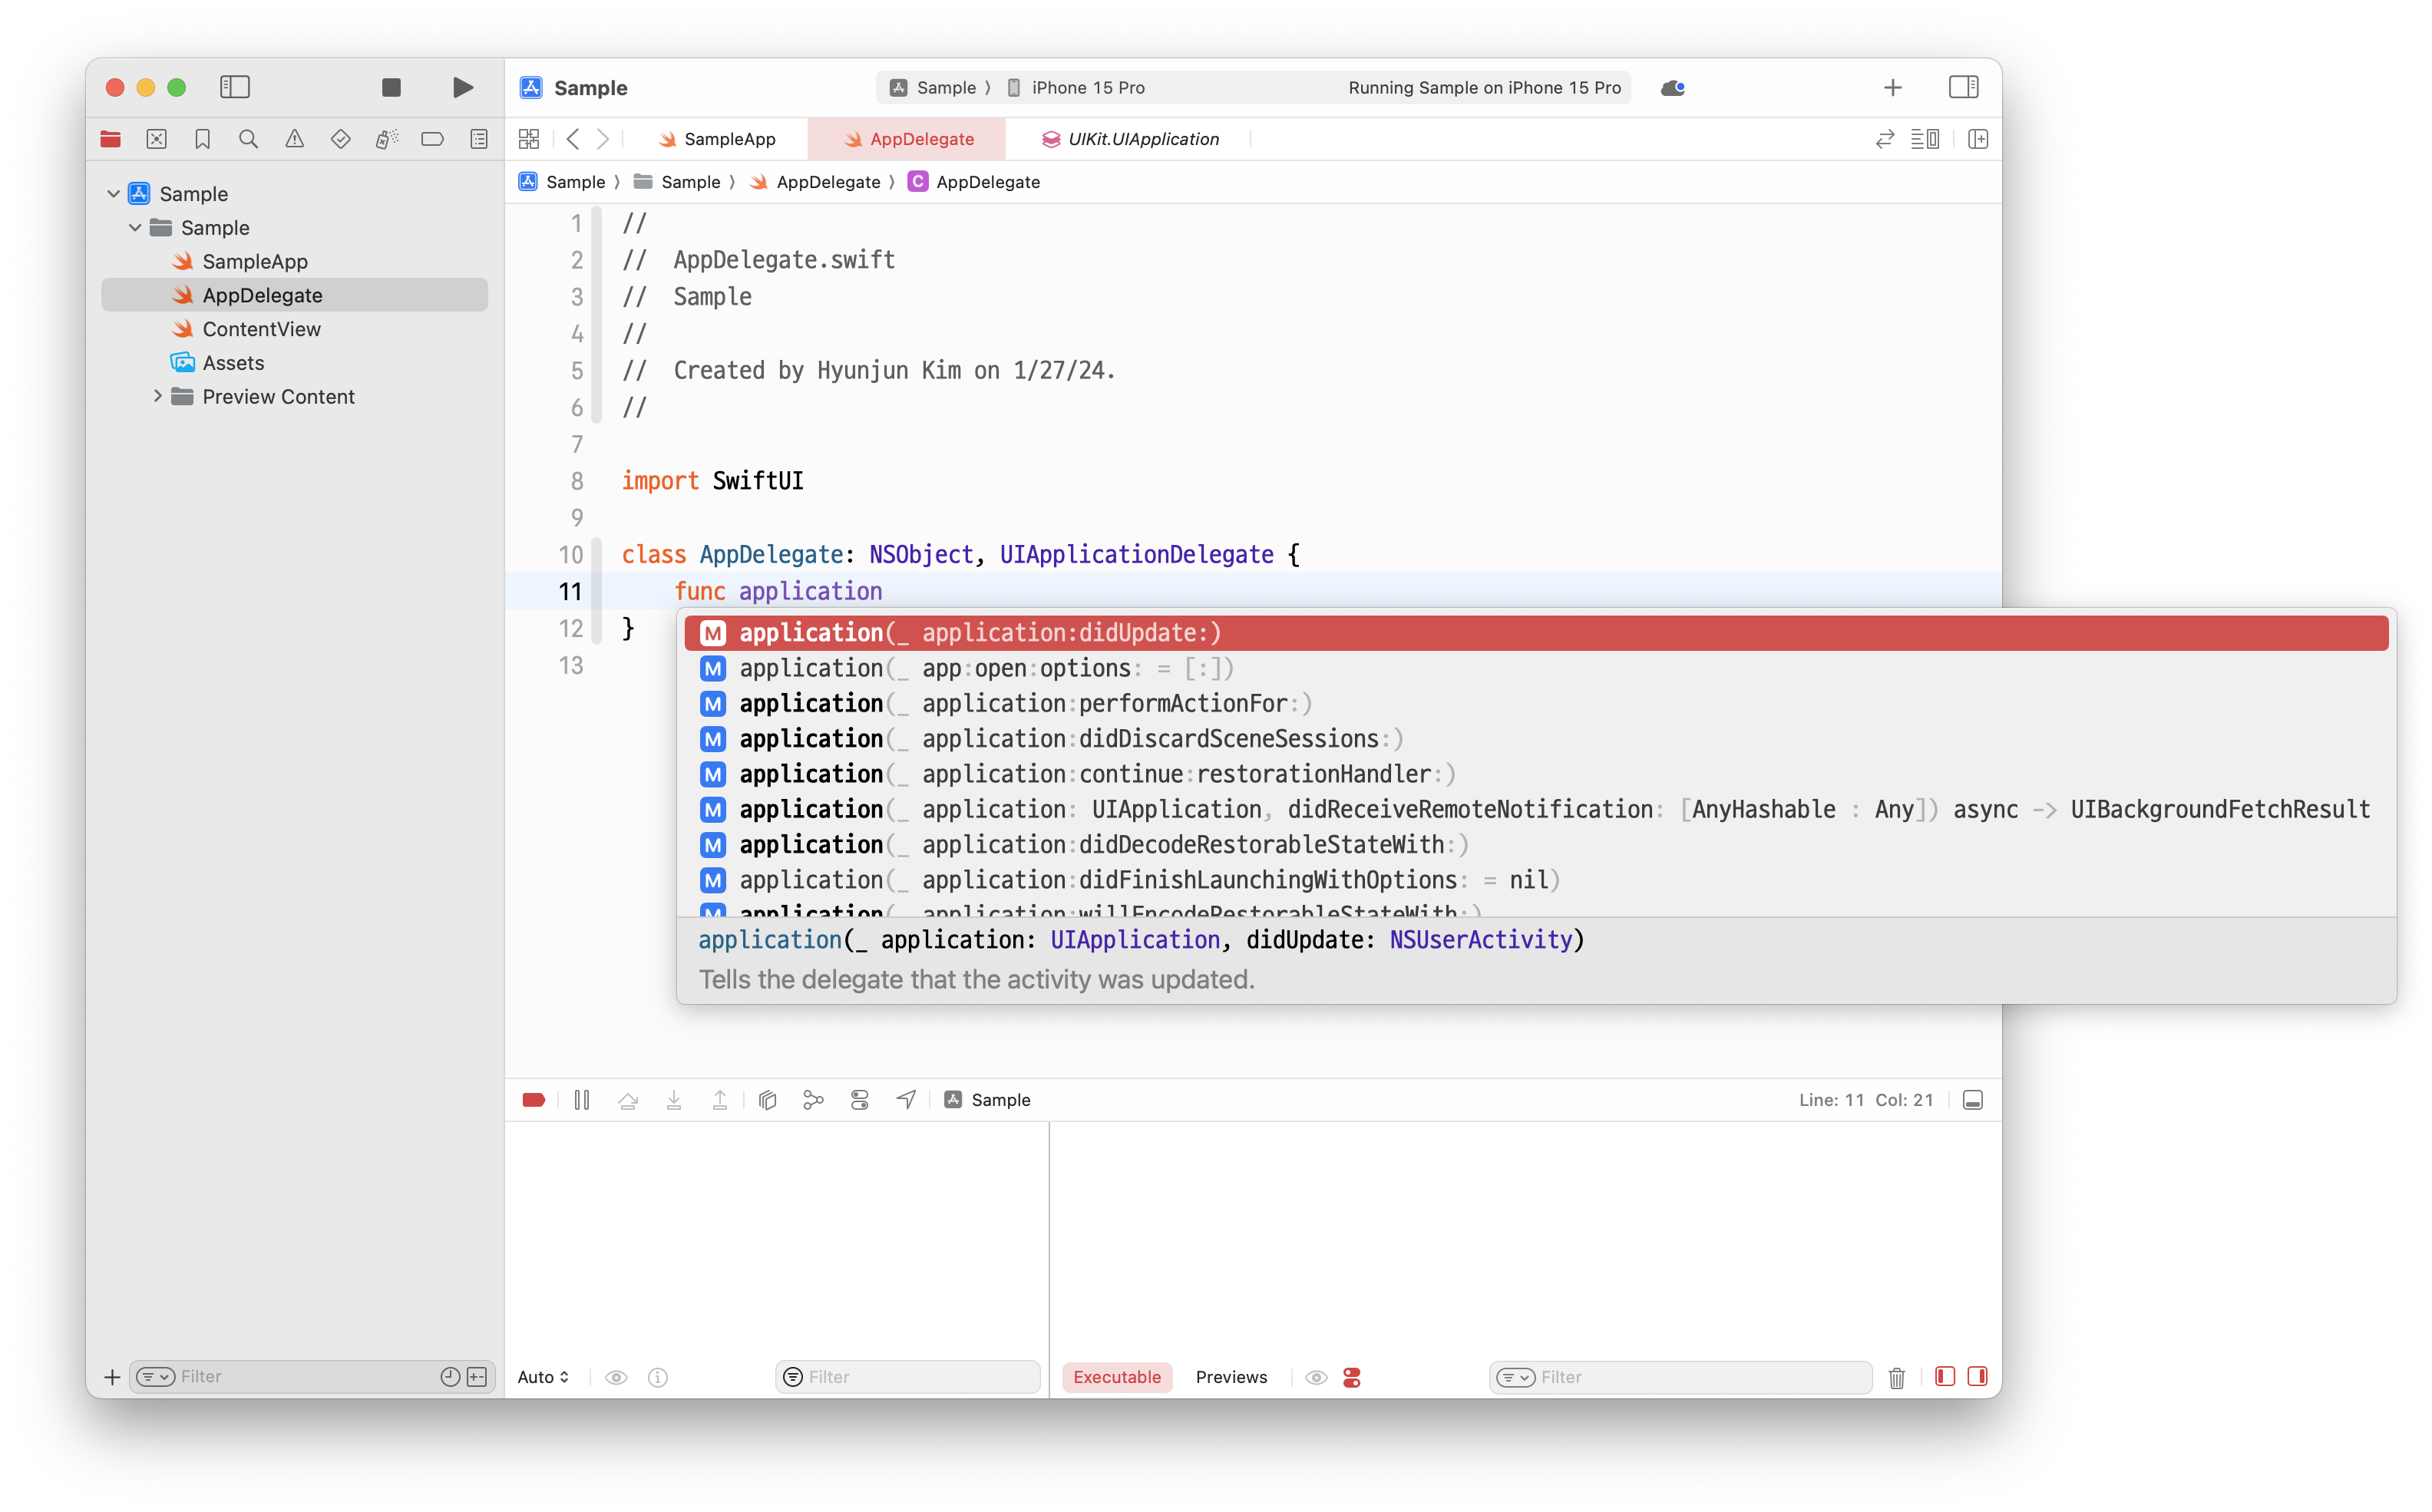
Task: Click the Simulate Location arrow icon
Action: click(906, 1100)
